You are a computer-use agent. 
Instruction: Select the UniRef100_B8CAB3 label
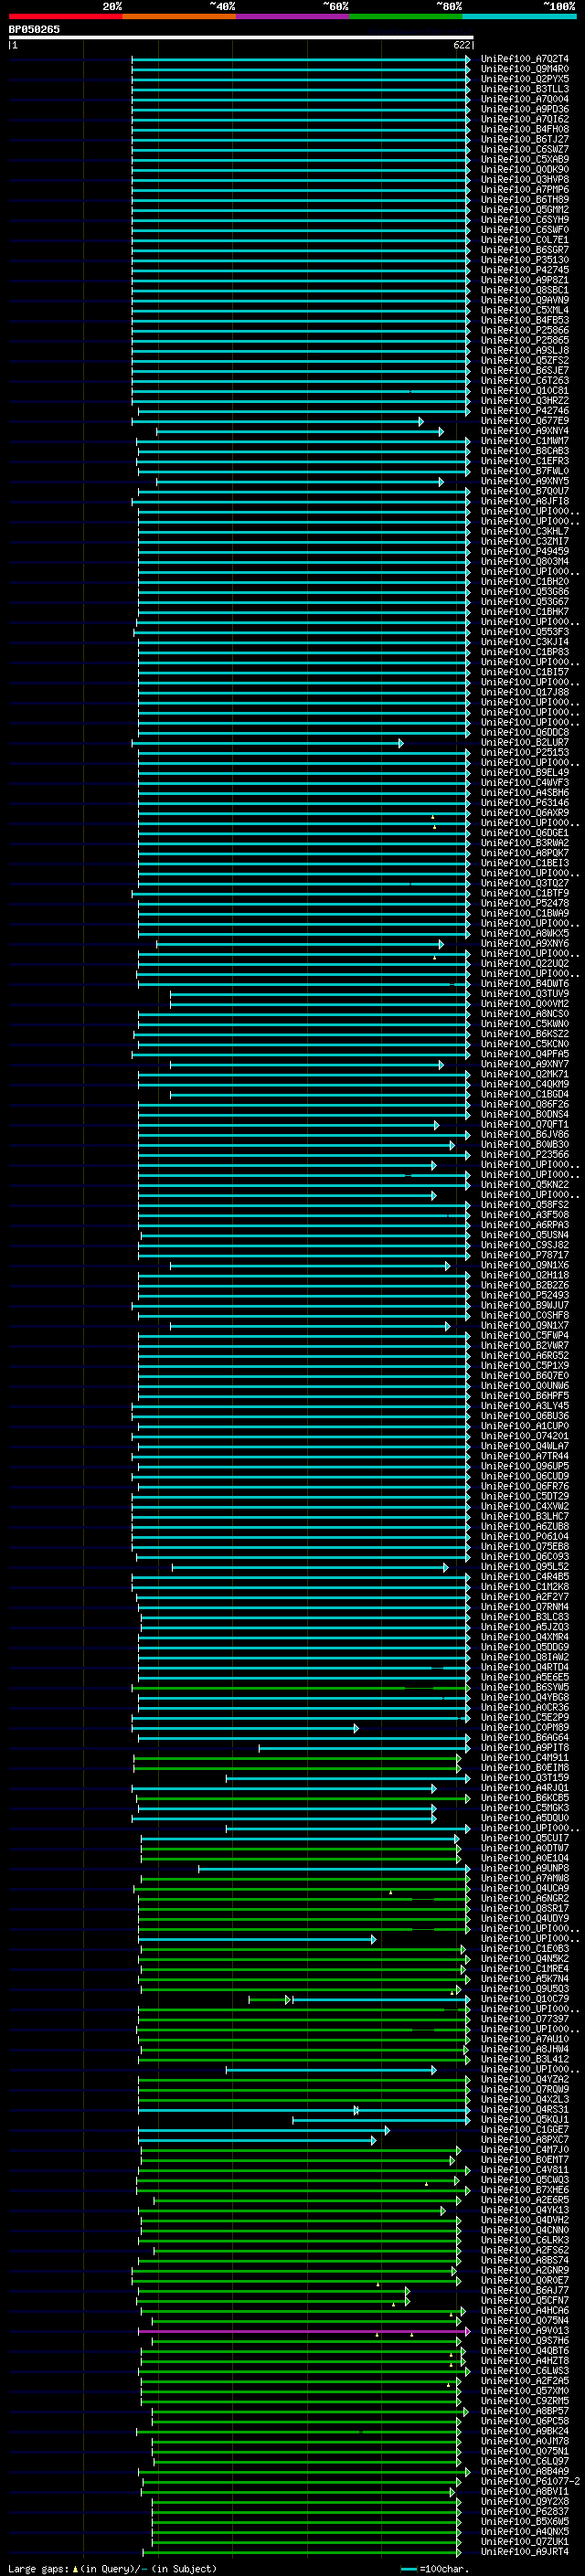point(525,451)
